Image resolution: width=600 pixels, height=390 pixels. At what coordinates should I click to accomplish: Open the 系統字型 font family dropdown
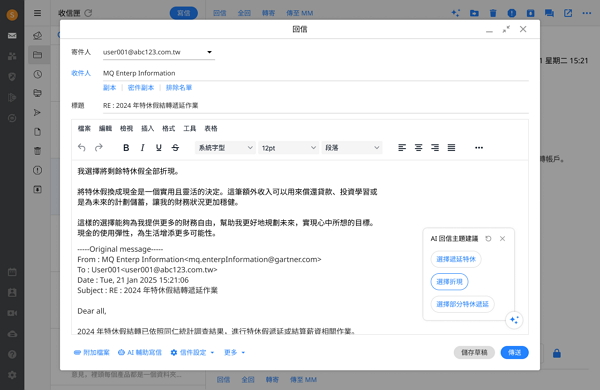[225, 148]
